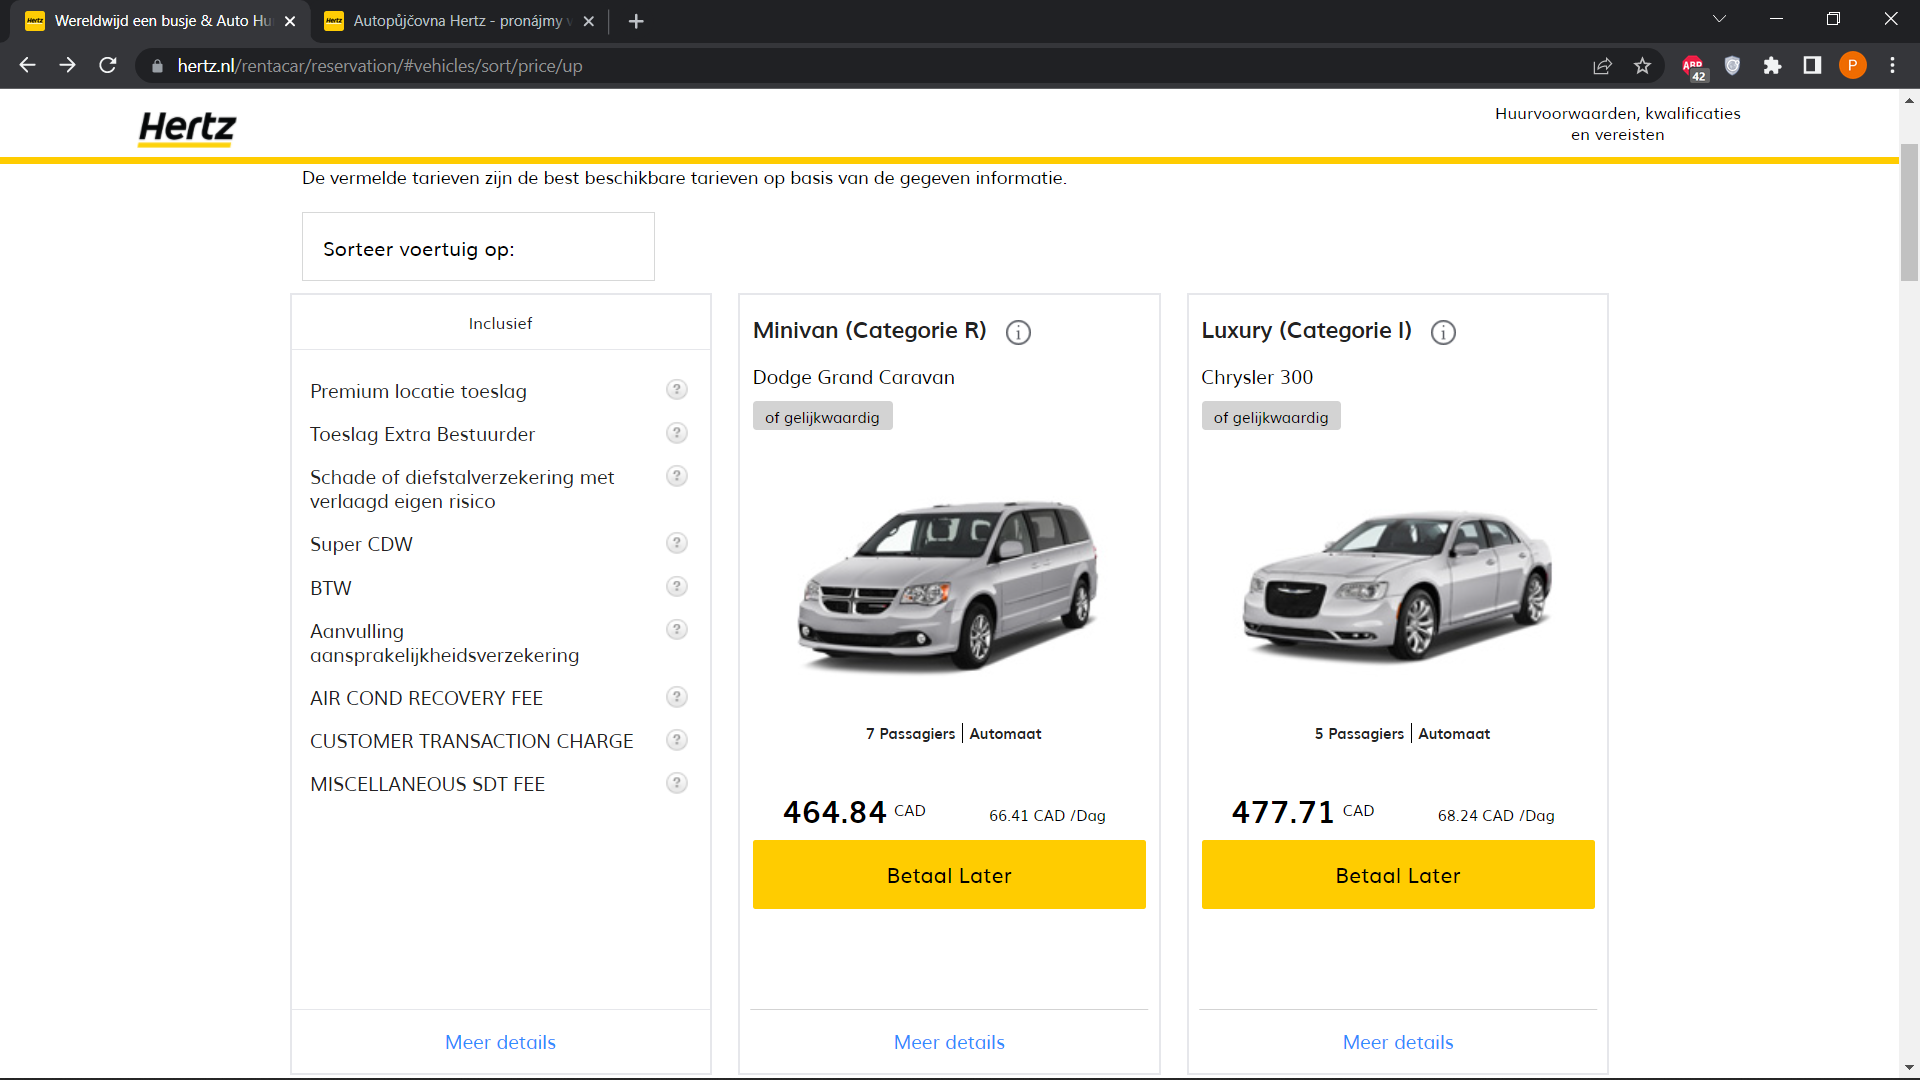This screenshot has height=1080, width=1920.
Task: Open the Sorteer voertuig op dropdown
Action: click(478, 247)
